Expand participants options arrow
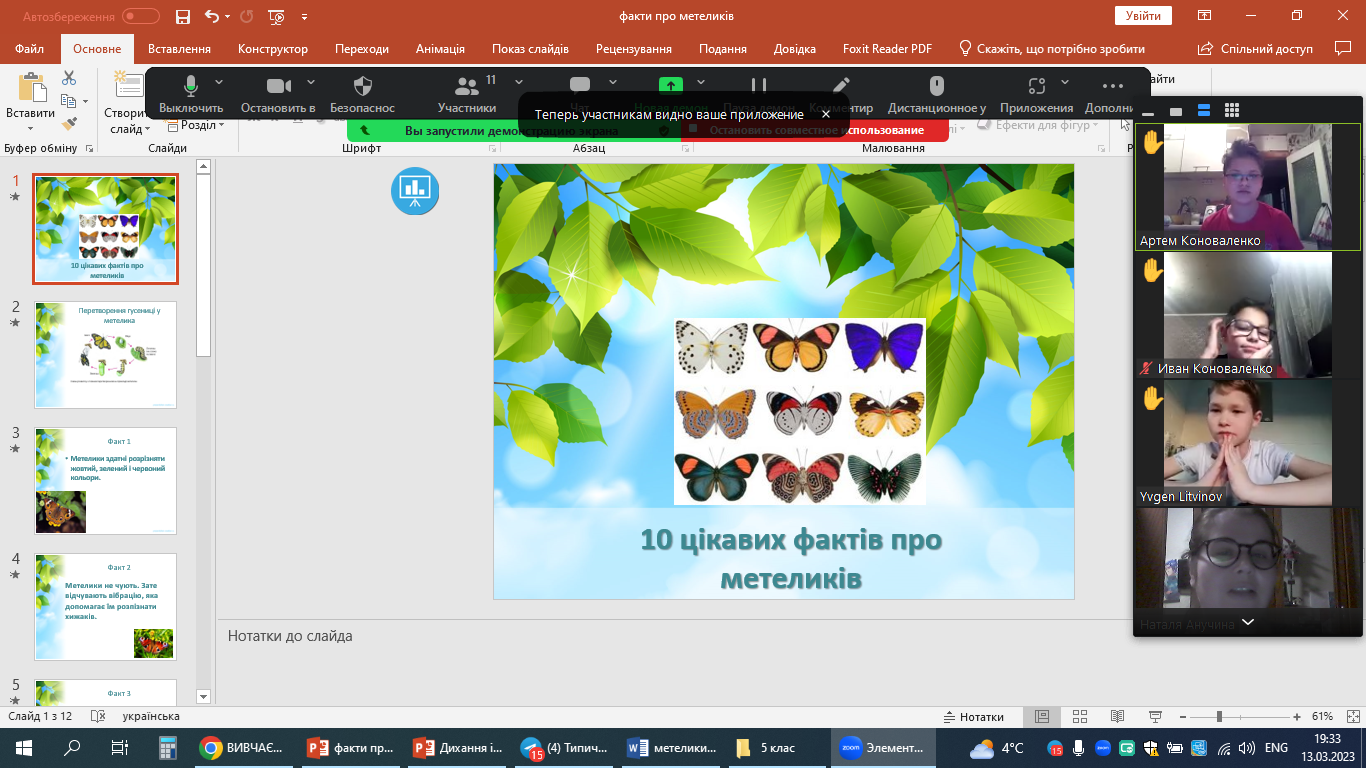Screen dimensions: 1366x768 (518, 82)
